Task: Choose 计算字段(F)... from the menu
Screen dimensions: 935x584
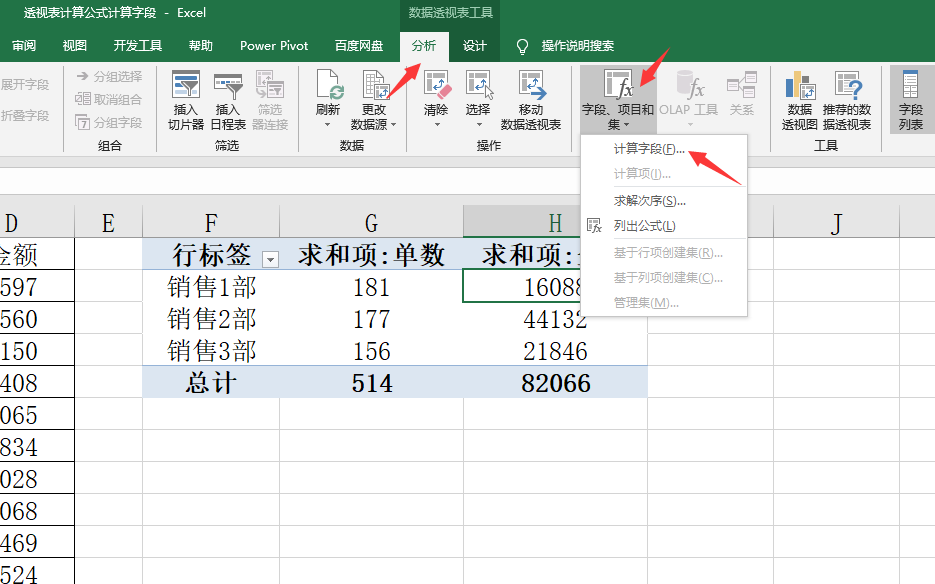Action: 664,149
